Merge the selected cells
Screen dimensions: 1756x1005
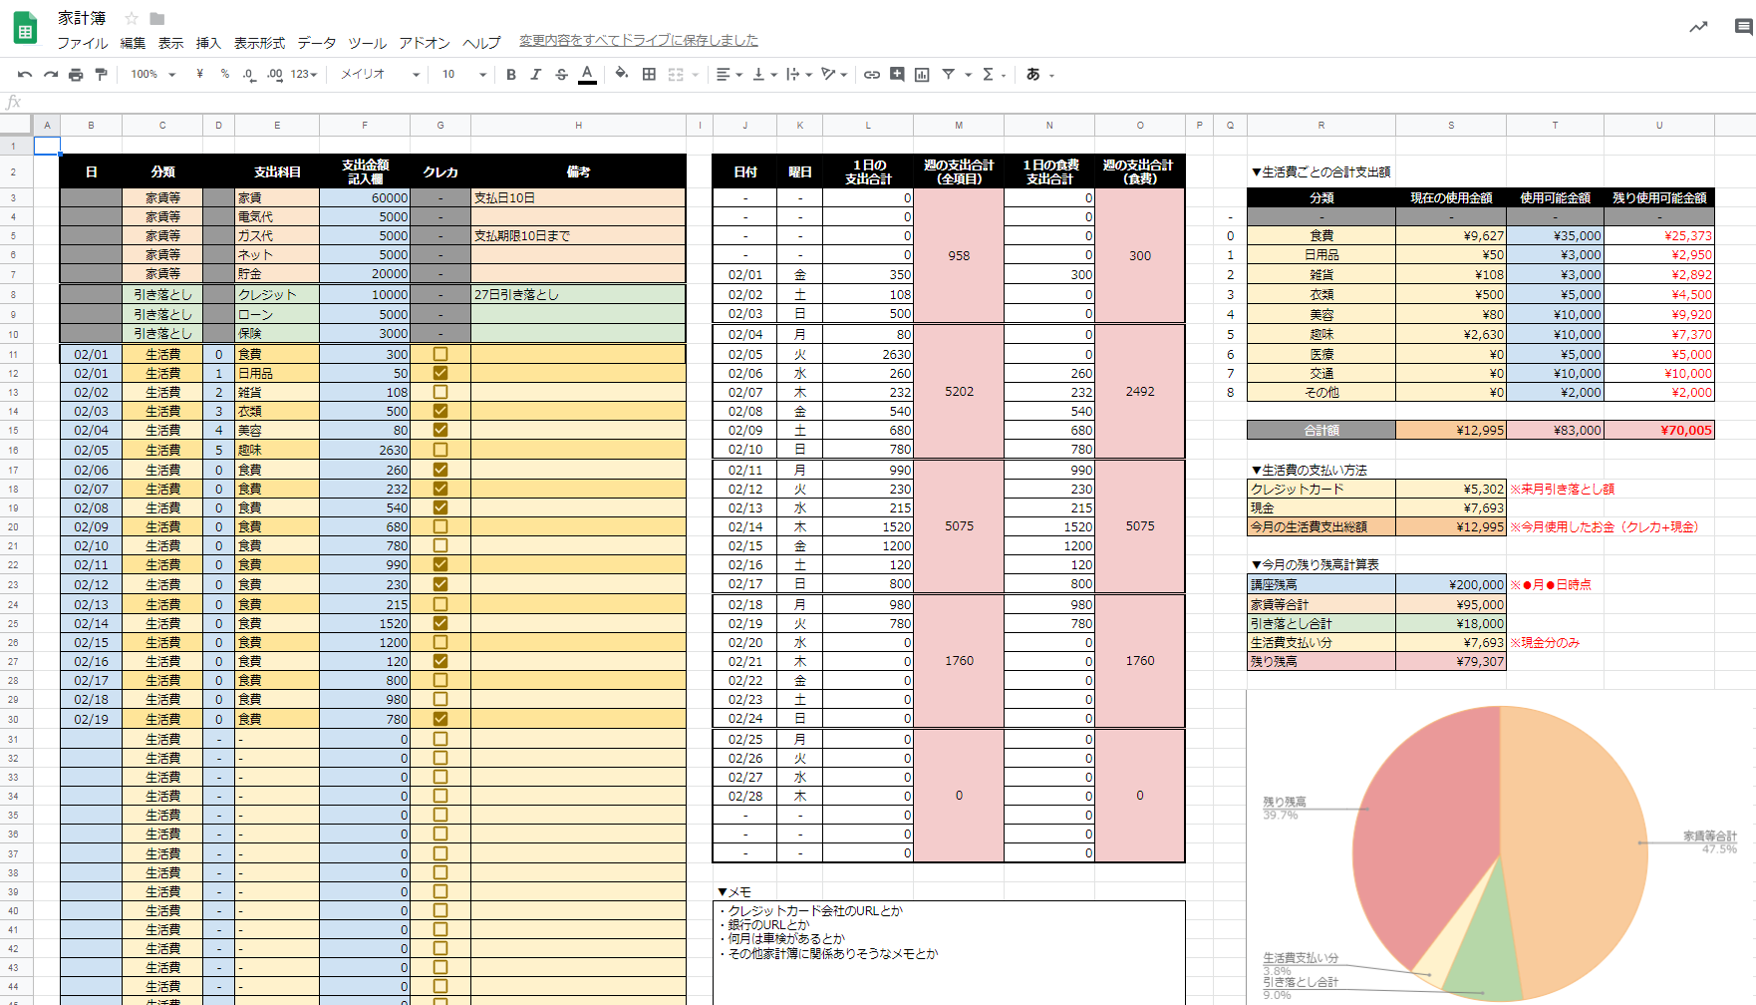click(x=676, y=75)
